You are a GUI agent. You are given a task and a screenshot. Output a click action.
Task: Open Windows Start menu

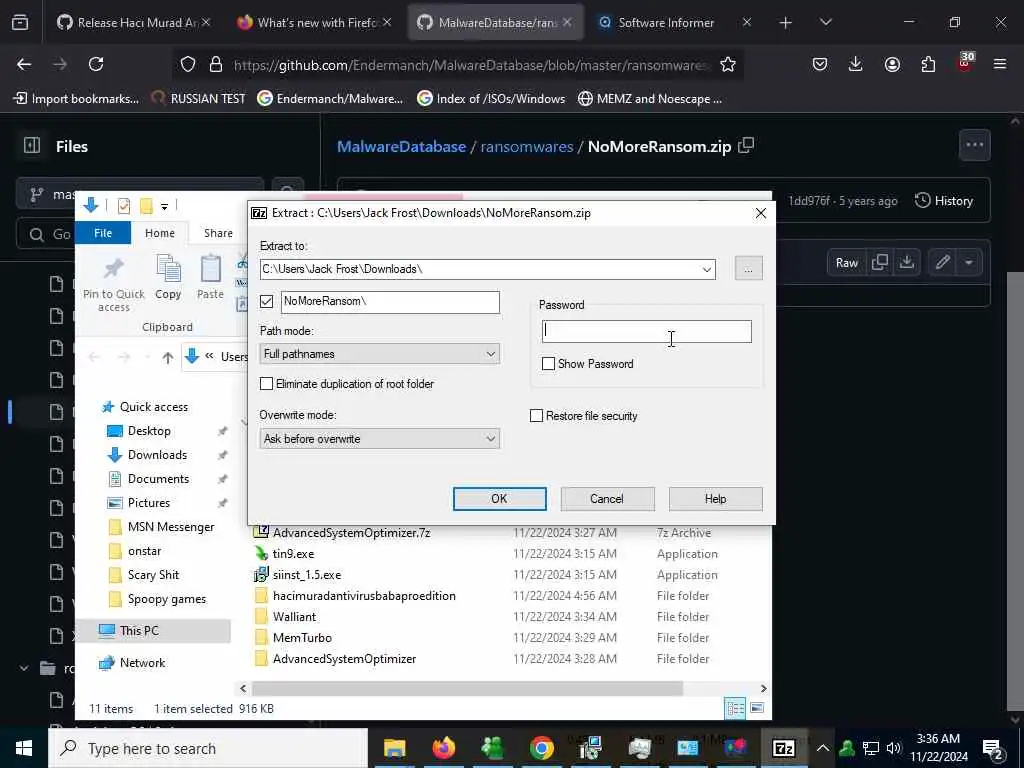[24, 748]
